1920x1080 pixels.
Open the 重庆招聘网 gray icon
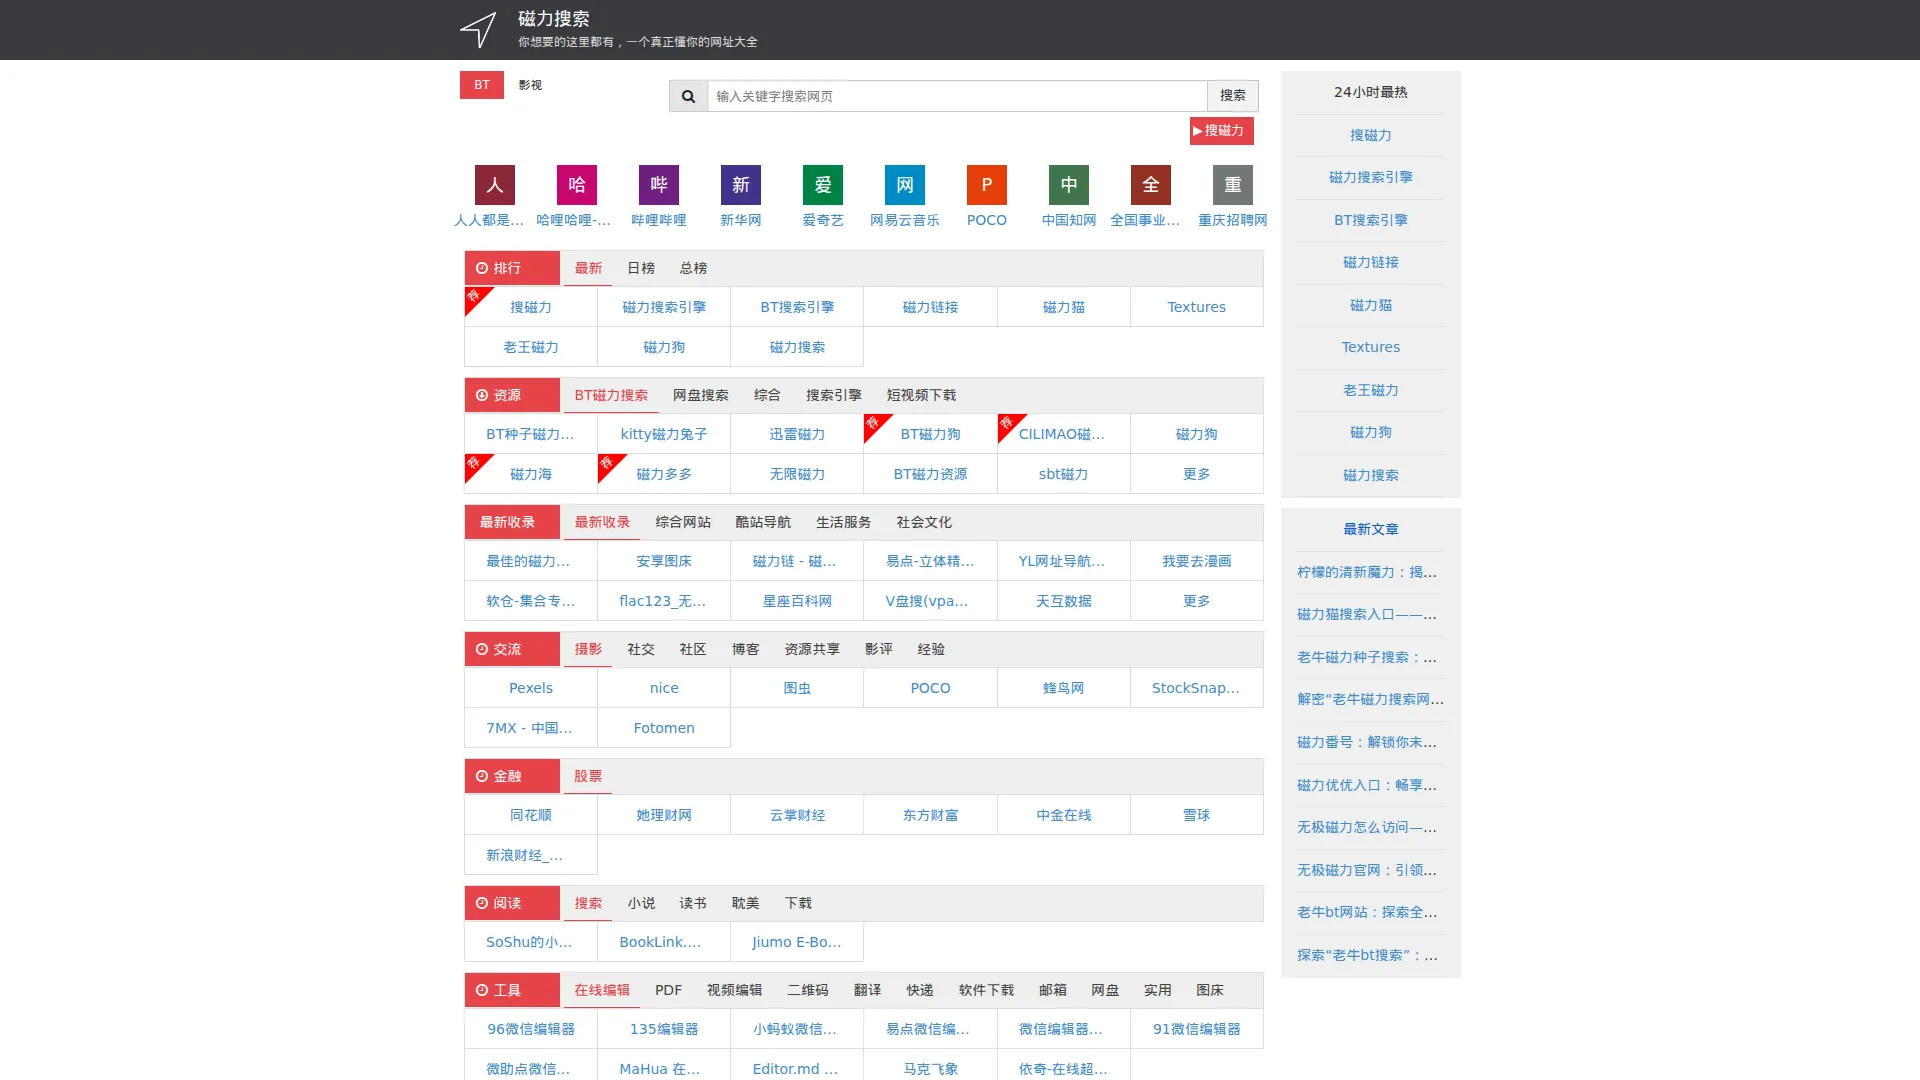click(1232, 185)
